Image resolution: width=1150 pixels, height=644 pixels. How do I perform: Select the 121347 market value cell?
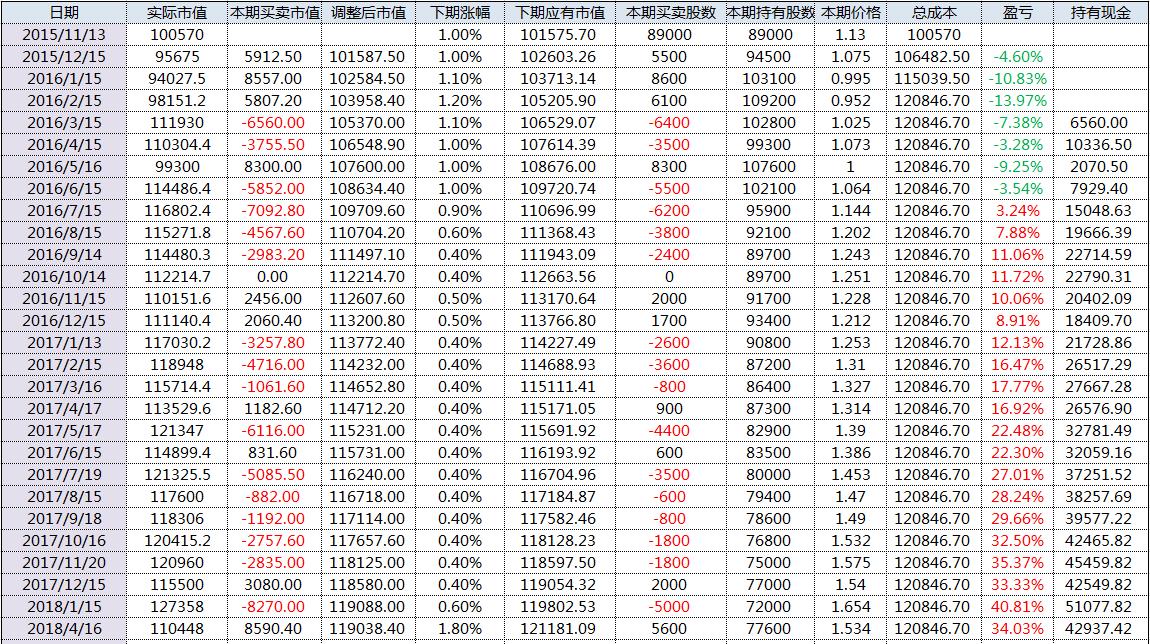tap(177, 431)
